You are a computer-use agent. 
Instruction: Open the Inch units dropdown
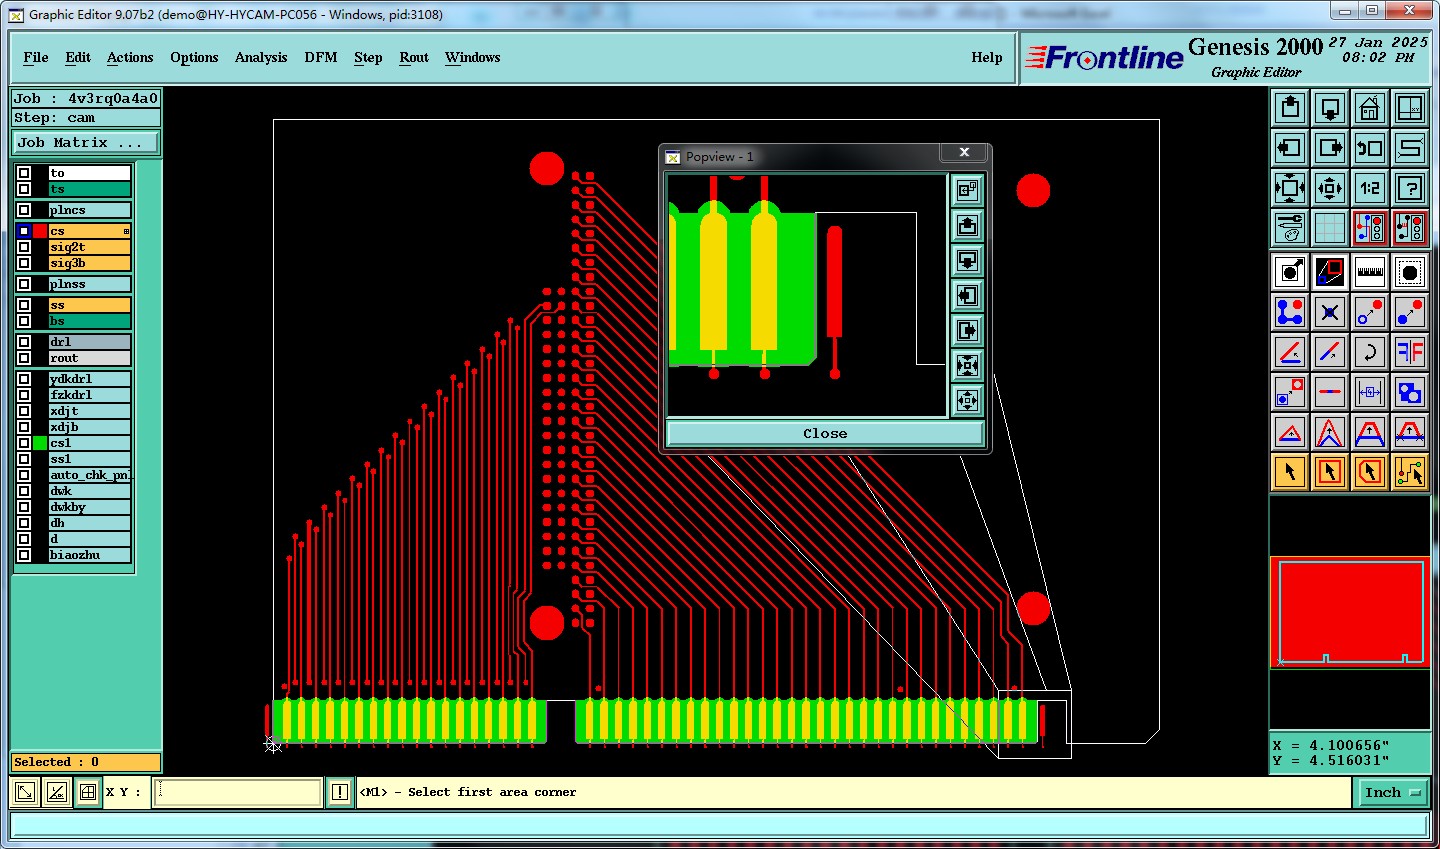pyautogui.click(x=1393, y=792)
